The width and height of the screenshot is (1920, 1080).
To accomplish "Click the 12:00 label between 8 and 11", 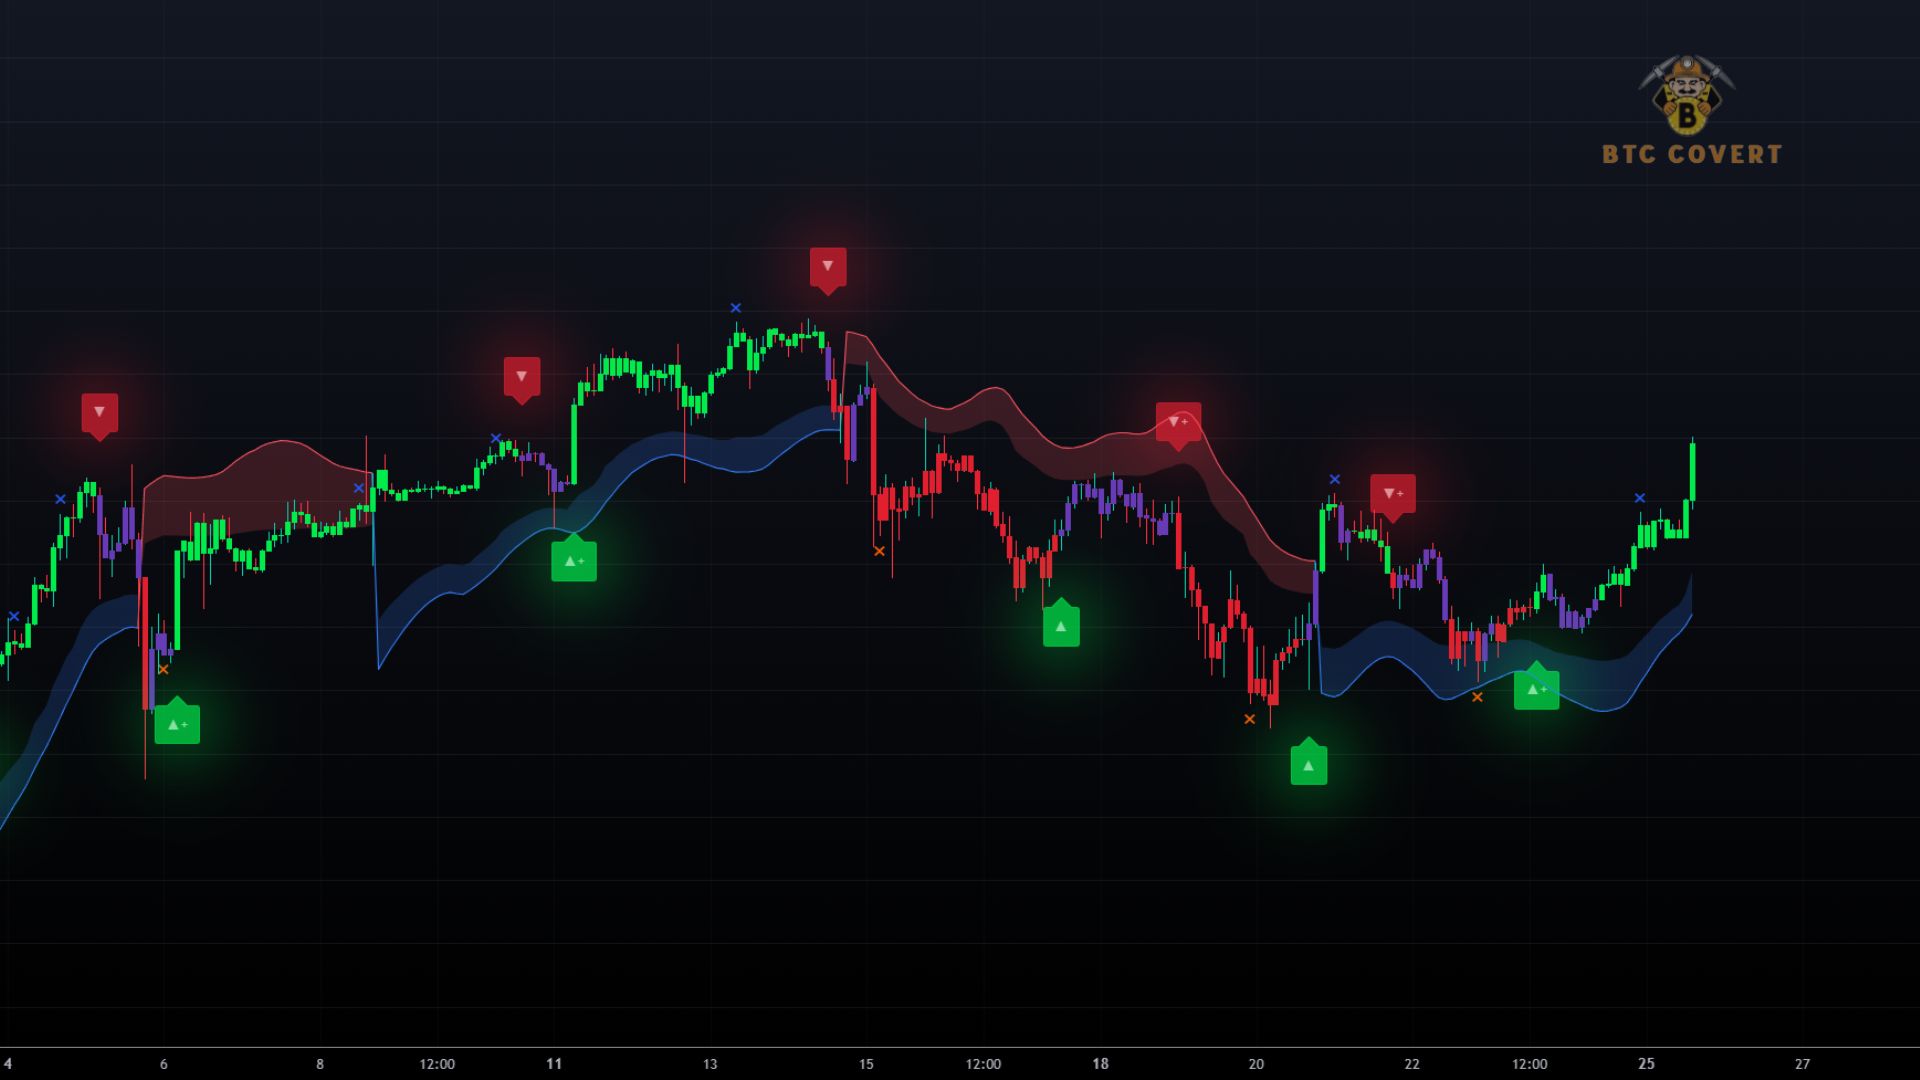I will coord(437,1064).
